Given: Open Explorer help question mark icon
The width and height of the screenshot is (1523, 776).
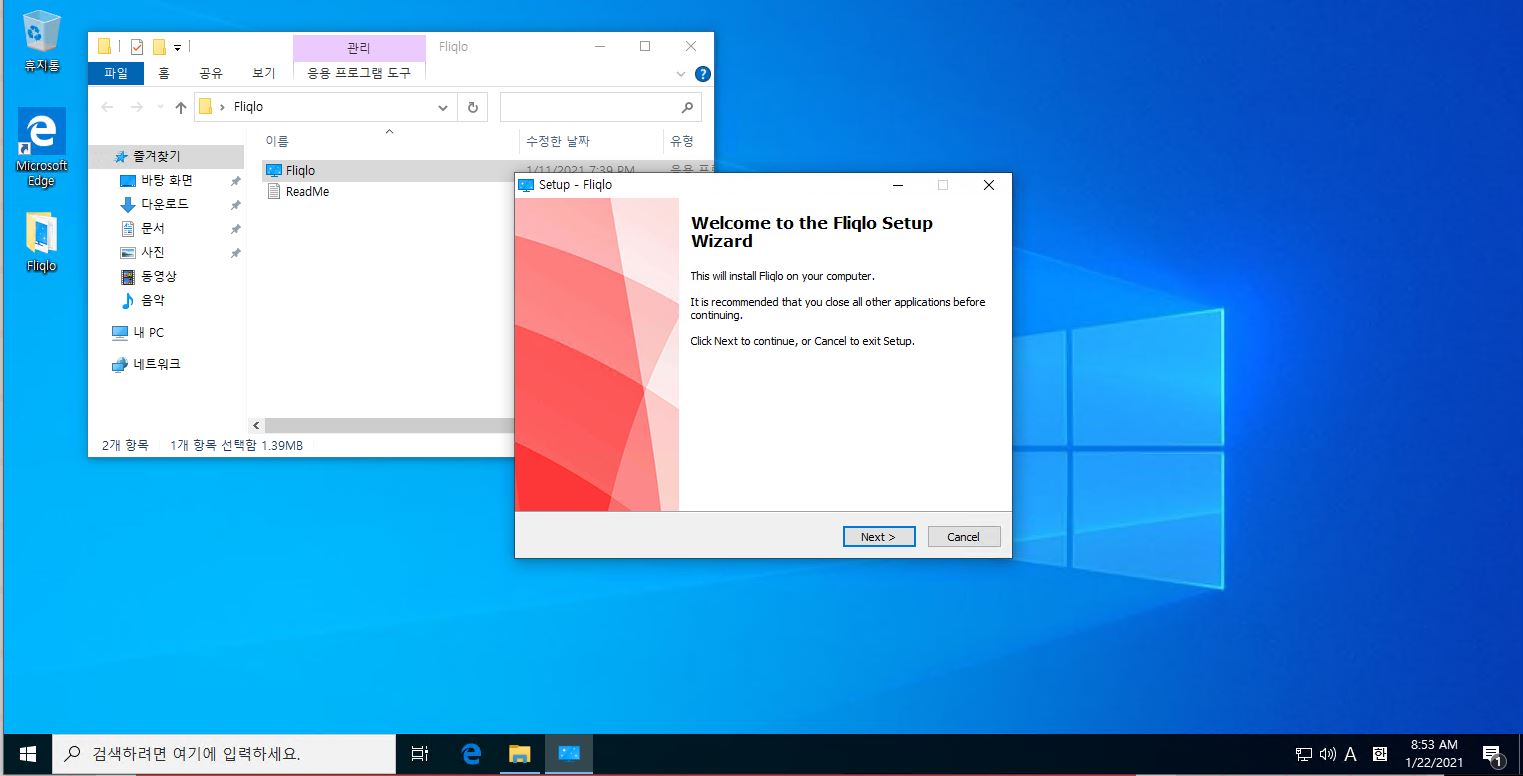Looking at the screenshot, I should (703, 74).
